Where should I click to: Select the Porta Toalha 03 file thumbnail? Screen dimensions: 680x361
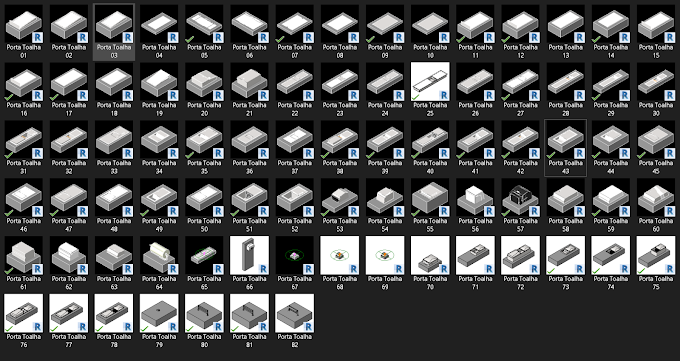pos(114,24)
